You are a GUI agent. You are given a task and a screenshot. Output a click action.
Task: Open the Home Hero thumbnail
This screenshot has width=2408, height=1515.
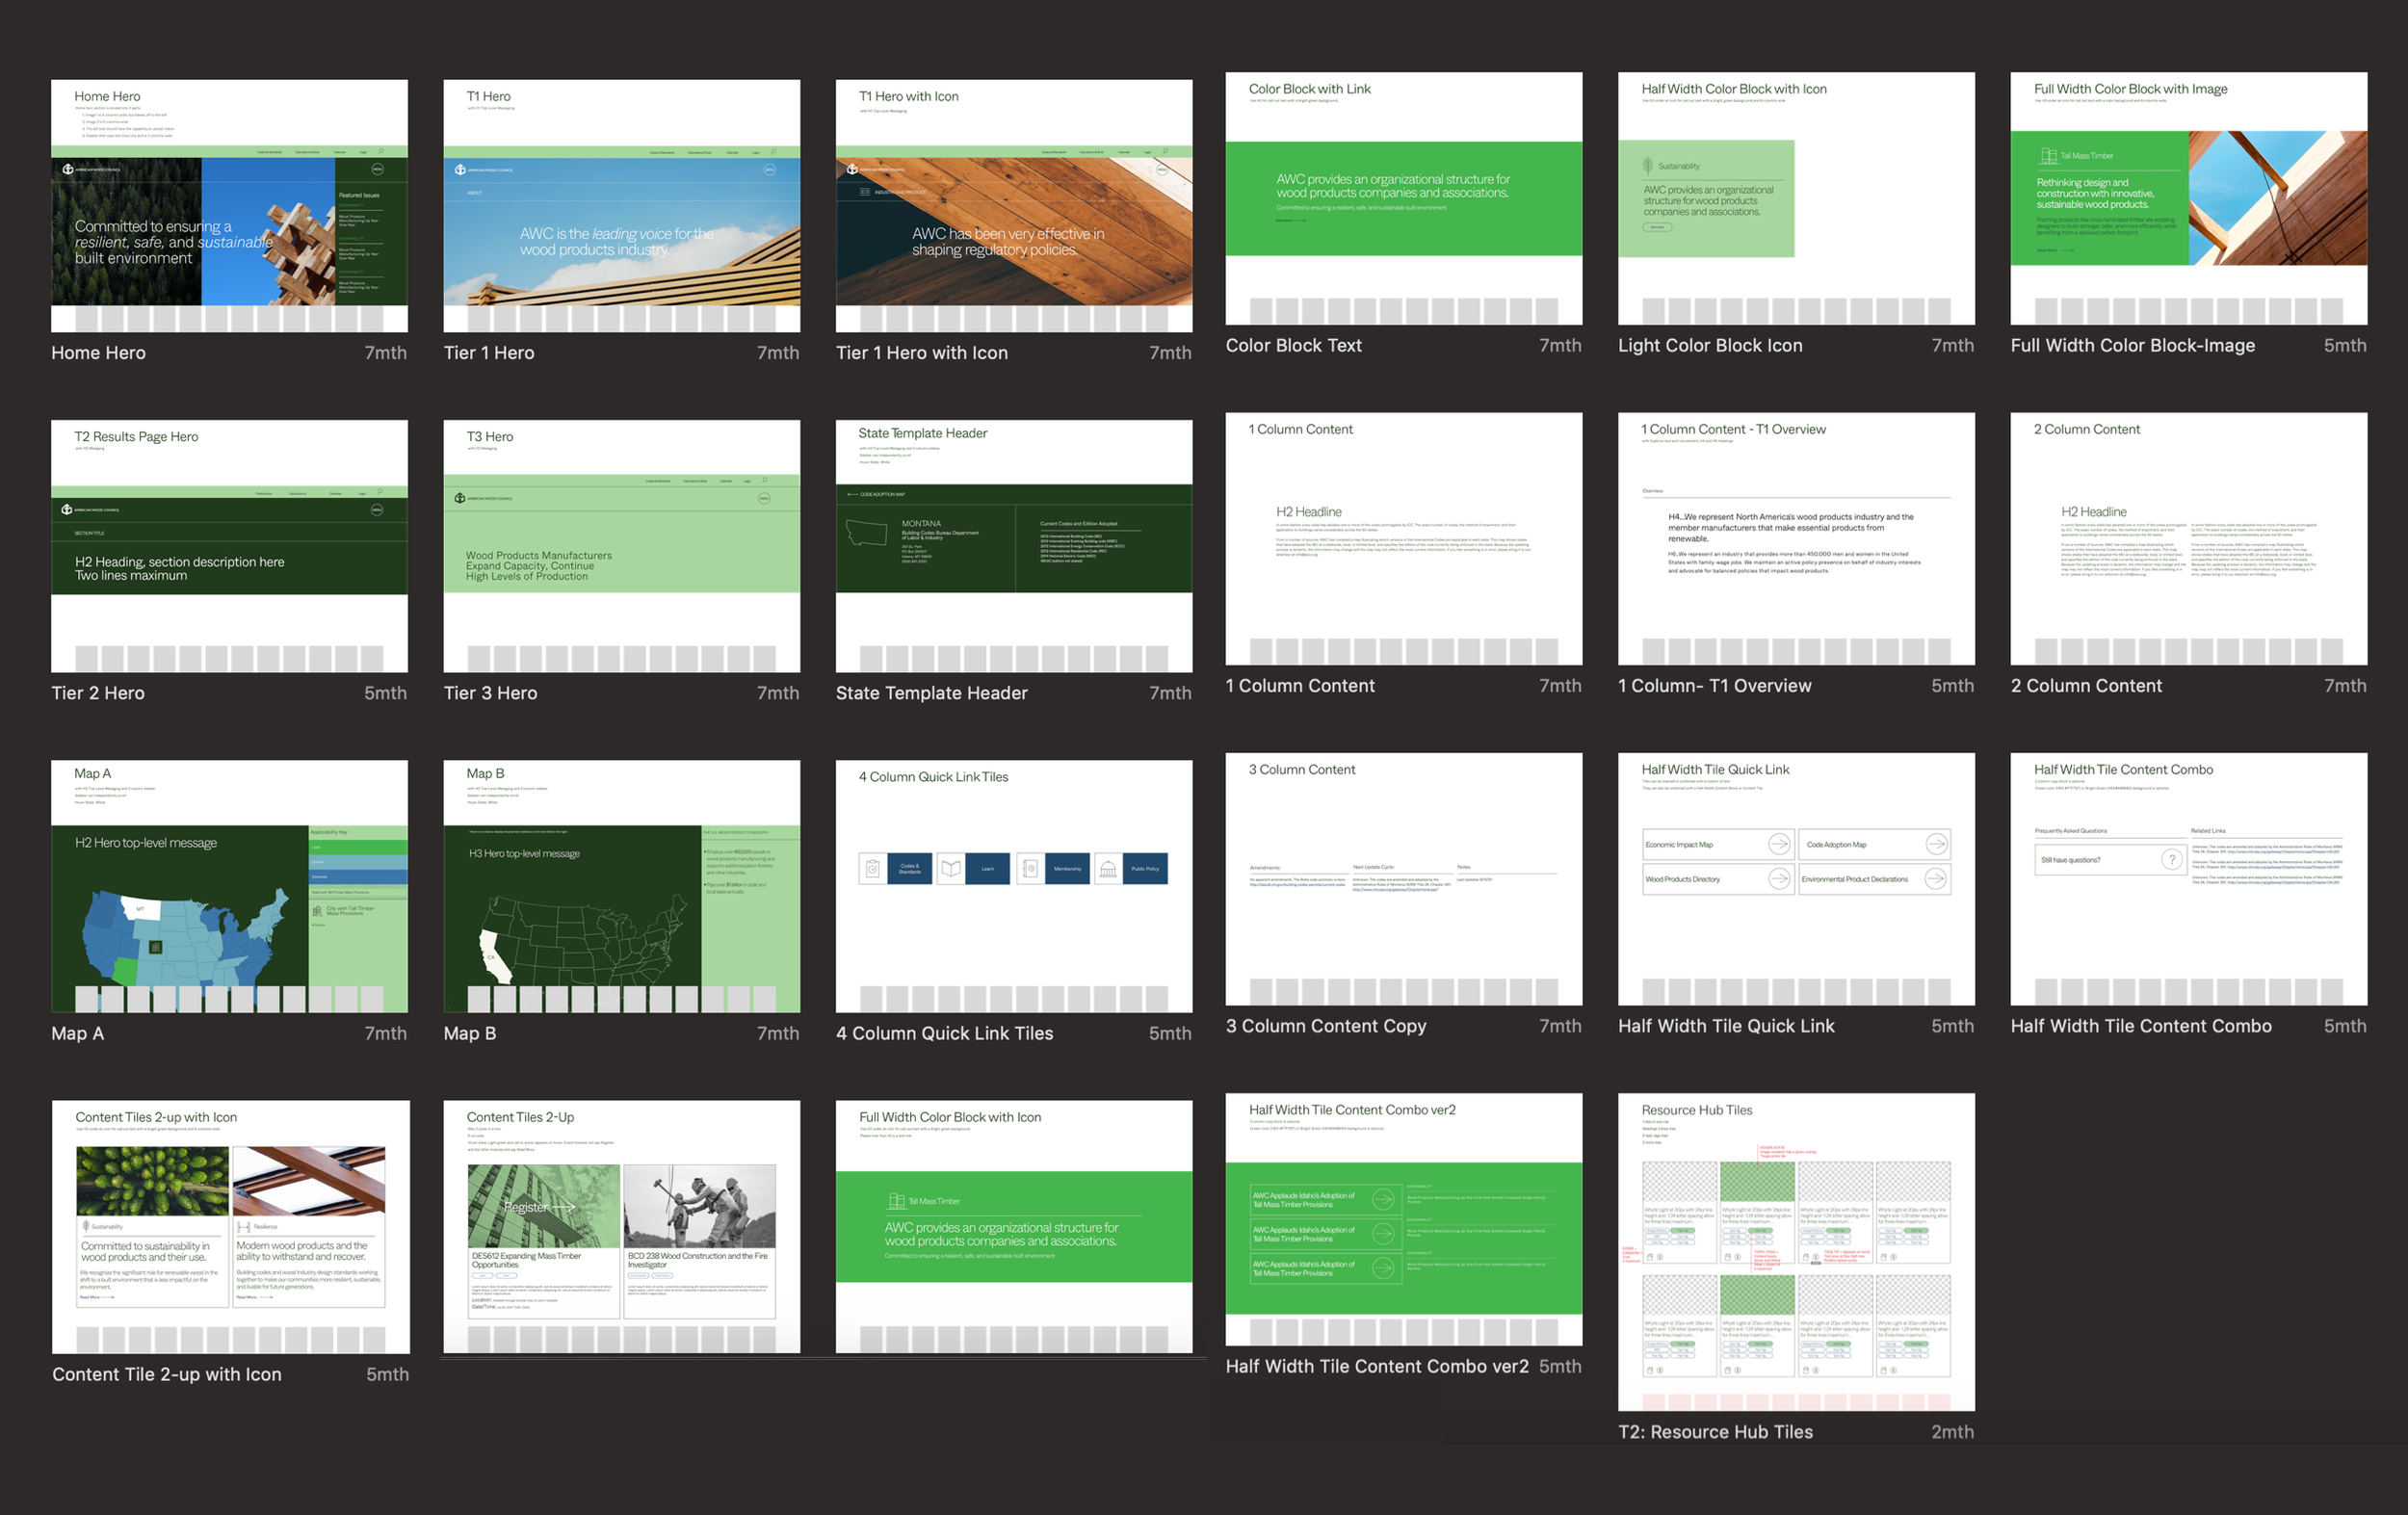(229, 205)
